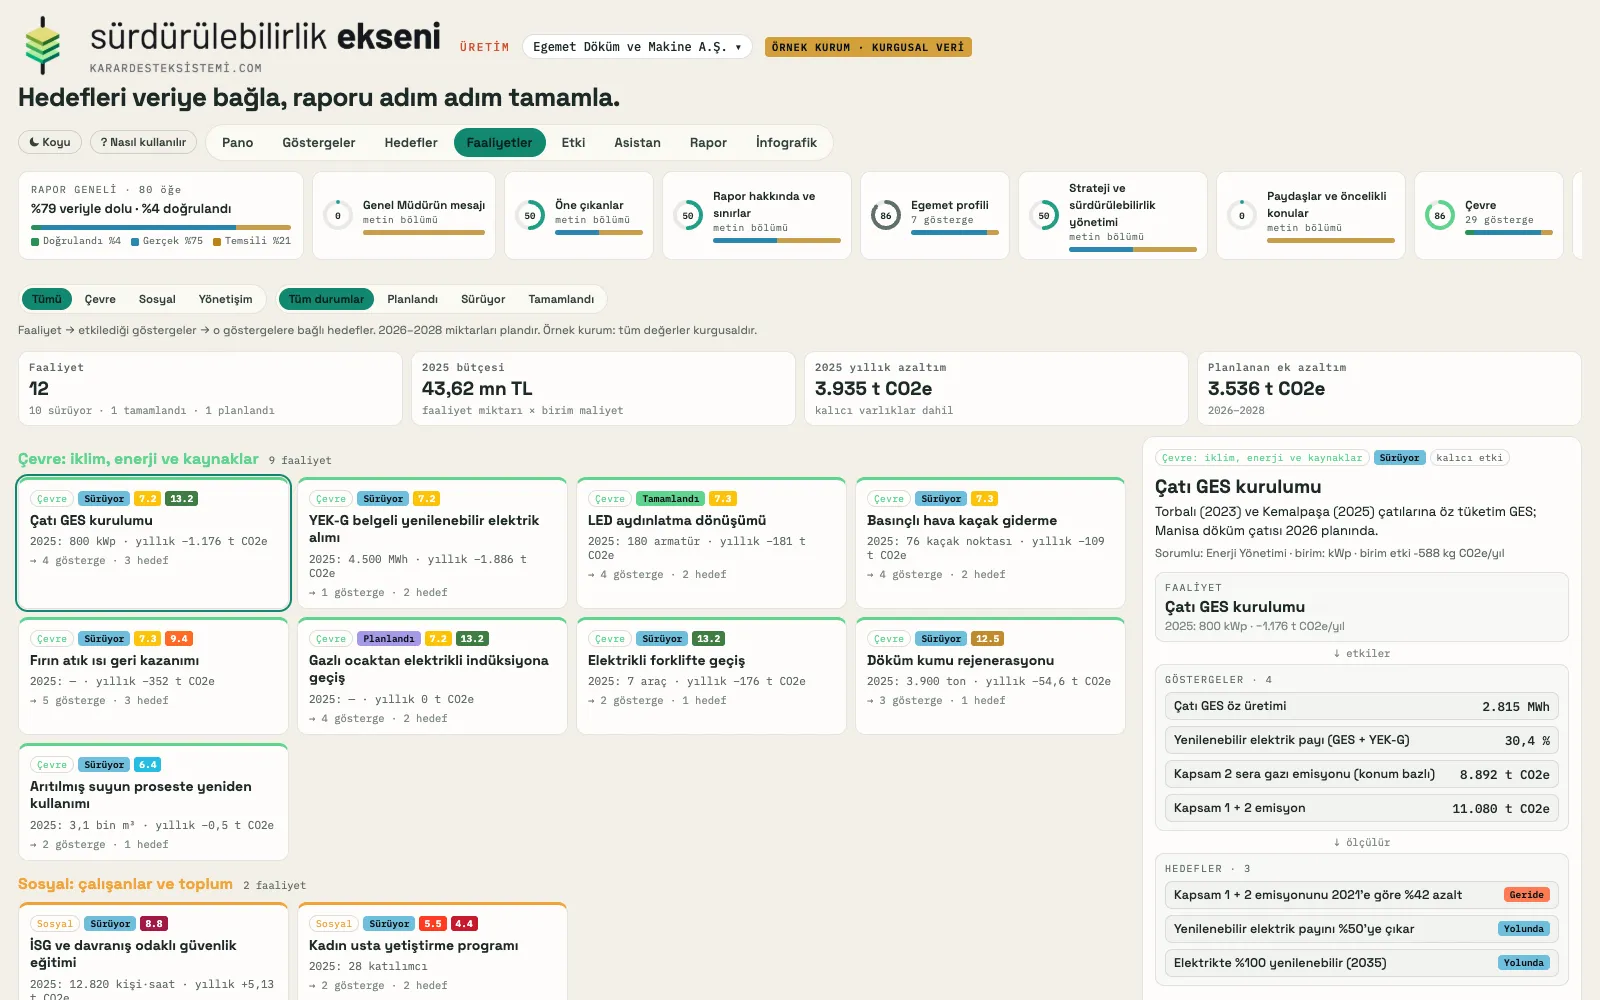The image size is (1600, 1000).
Task: Select the Planlandı status filter
Action: click(412, 299)
